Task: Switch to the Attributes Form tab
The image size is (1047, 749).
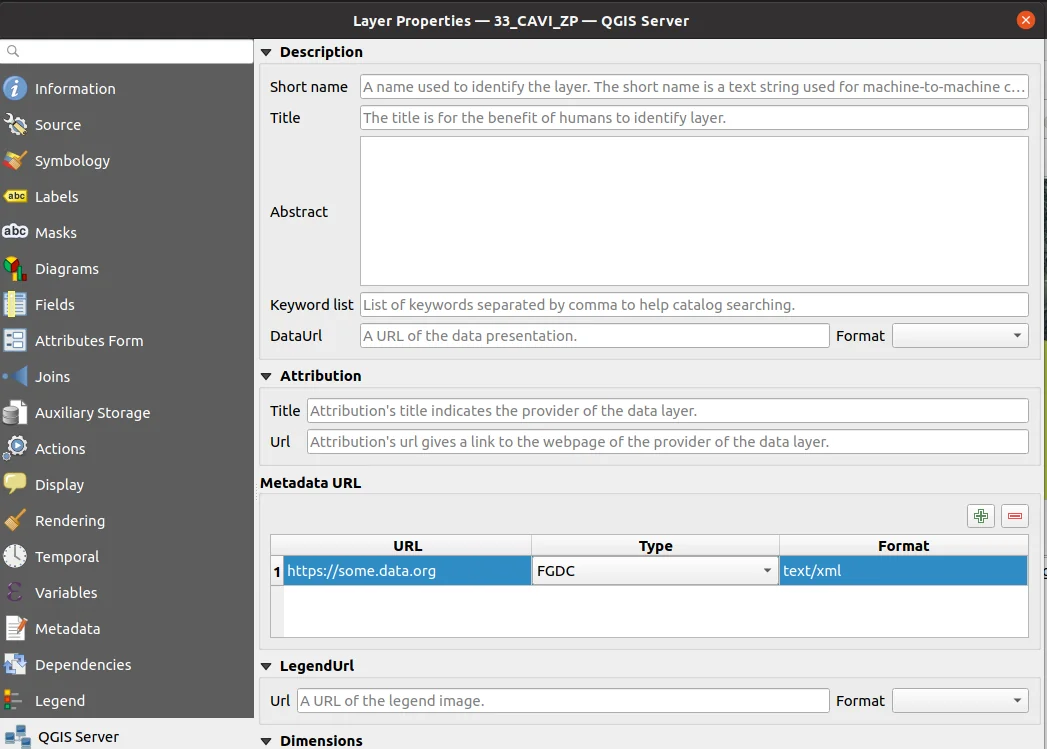Action: 89,341
